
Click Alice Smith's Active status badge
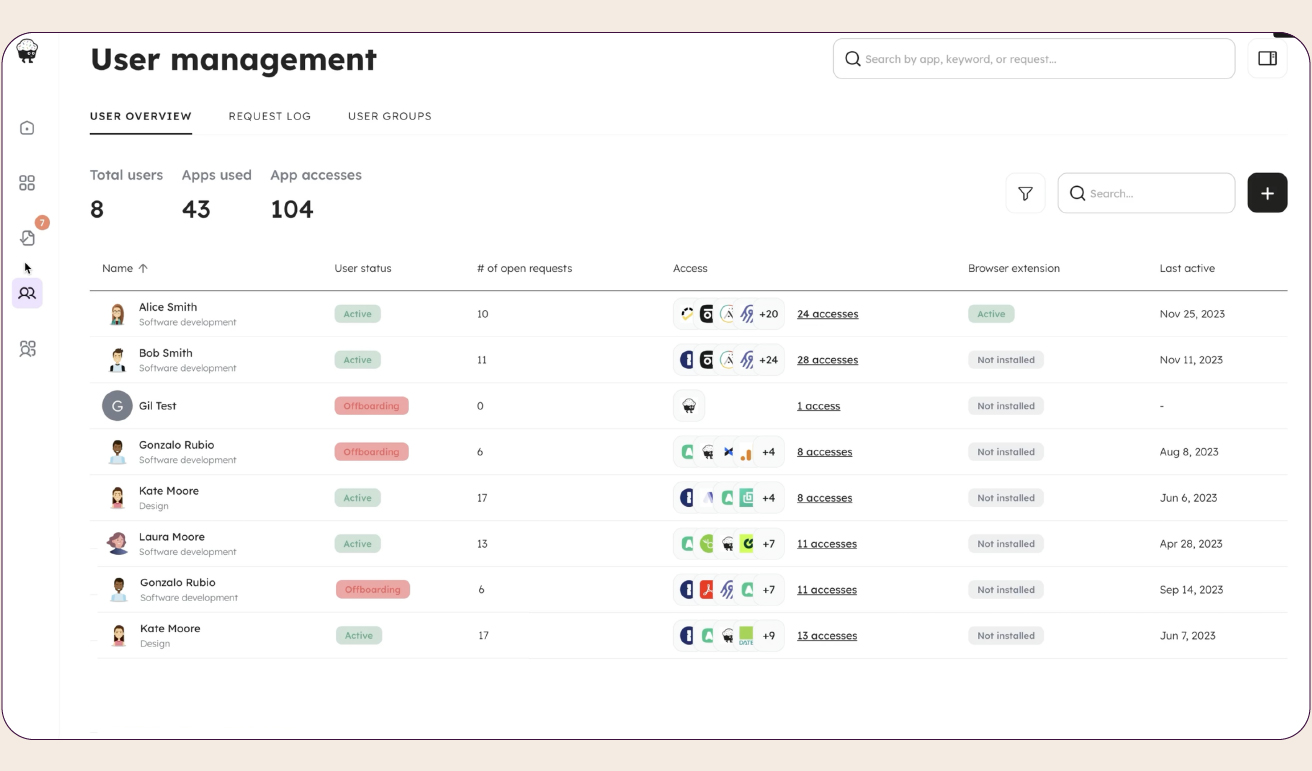(x=357, y=314)
